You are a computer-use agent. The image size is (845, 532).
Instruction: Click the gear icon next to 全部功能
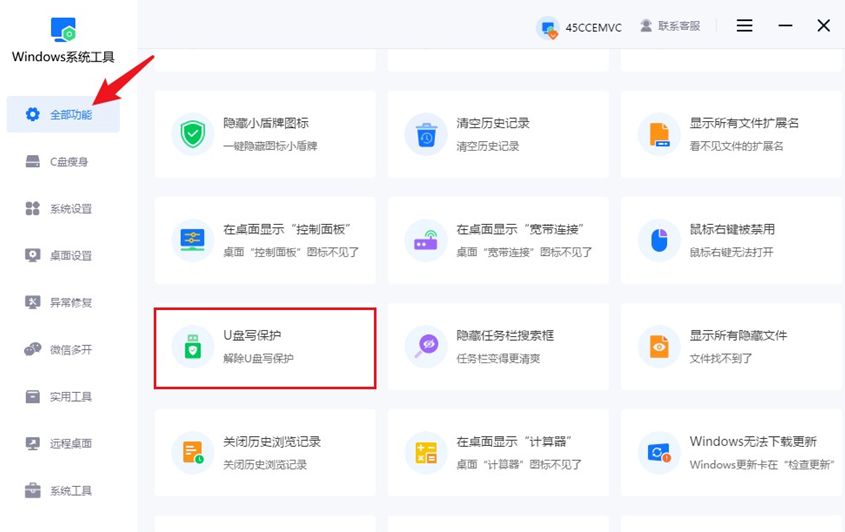point(33,114)
